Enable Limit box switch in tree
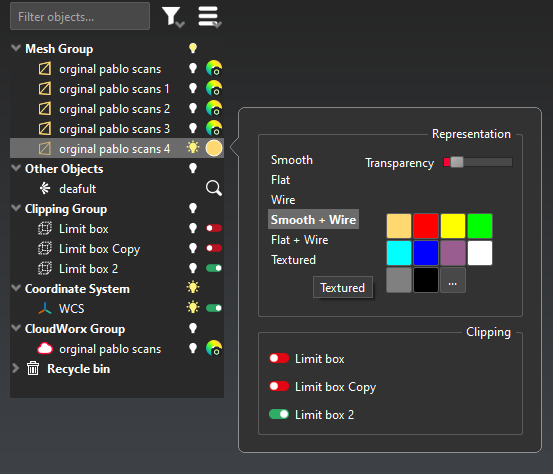553x474 pixels. click(214, 228)
